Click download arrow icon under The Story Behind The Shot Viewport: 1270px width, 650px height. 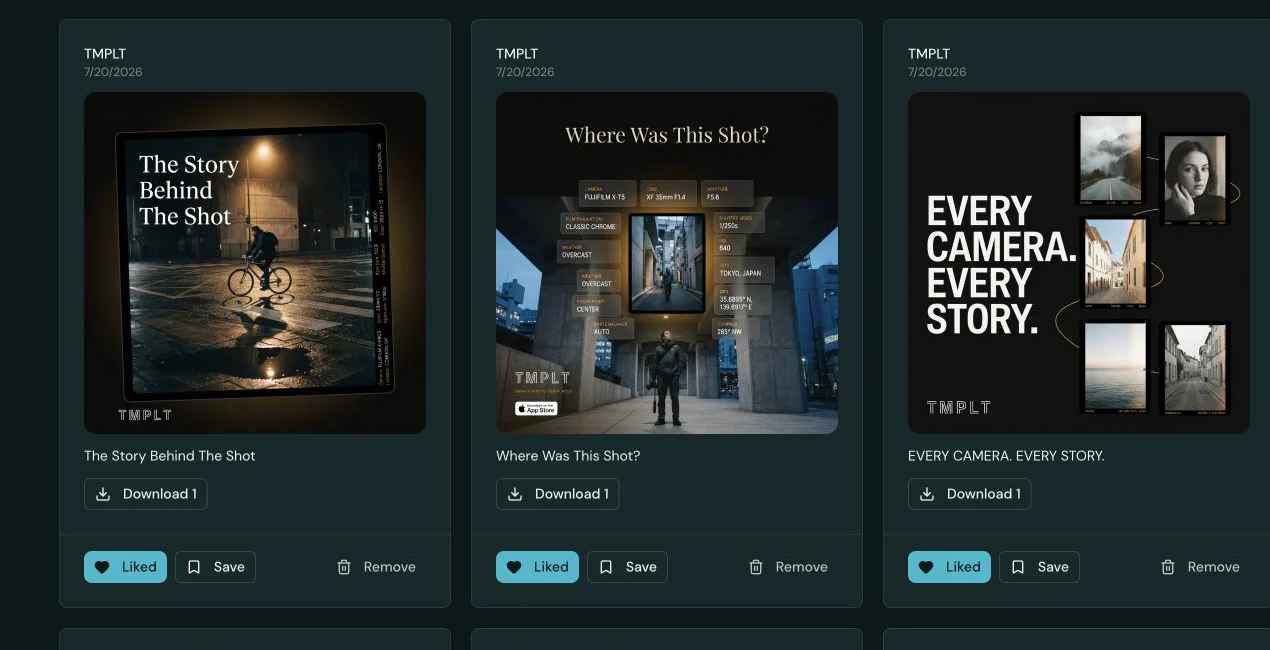pyautogui.click(x=103, y=494)
